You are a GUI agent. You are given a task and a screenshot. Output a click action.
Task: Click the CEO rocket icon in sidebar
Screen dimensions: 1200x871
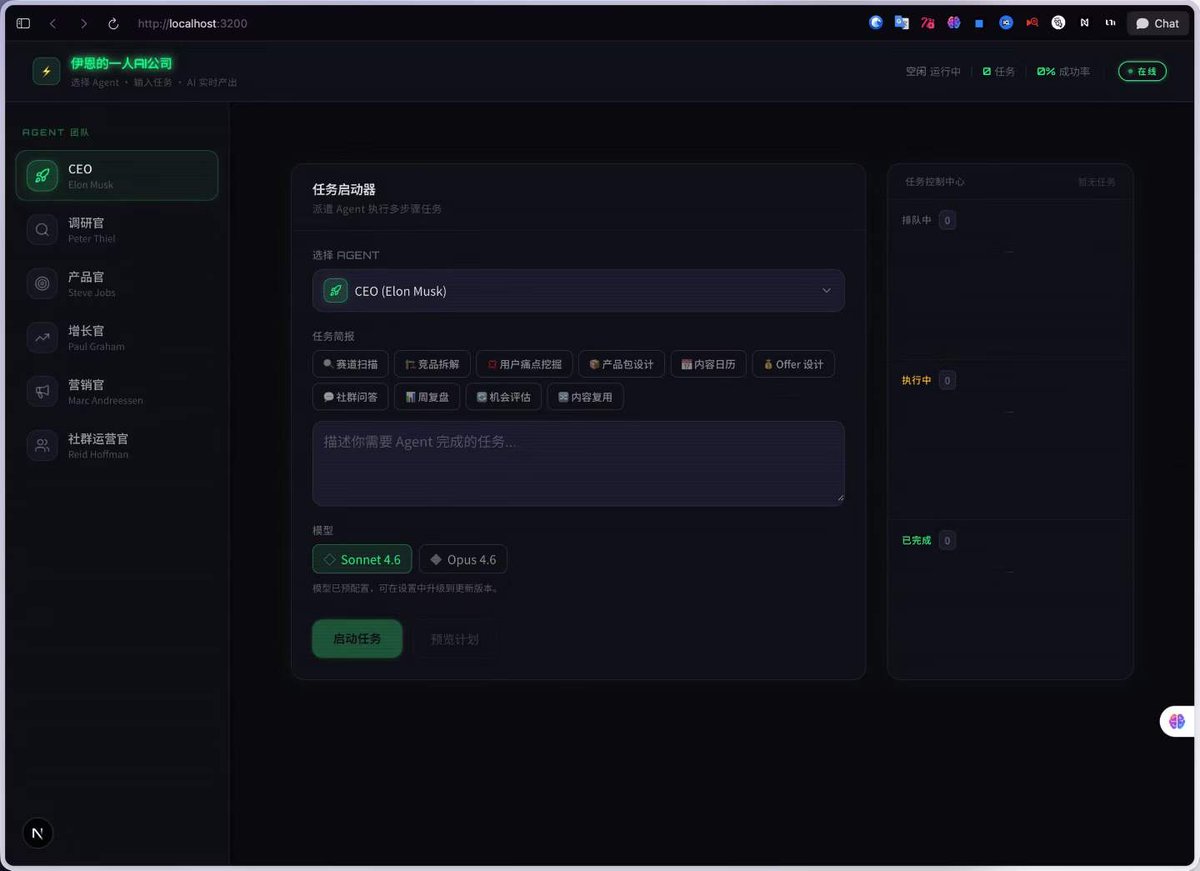42,175
